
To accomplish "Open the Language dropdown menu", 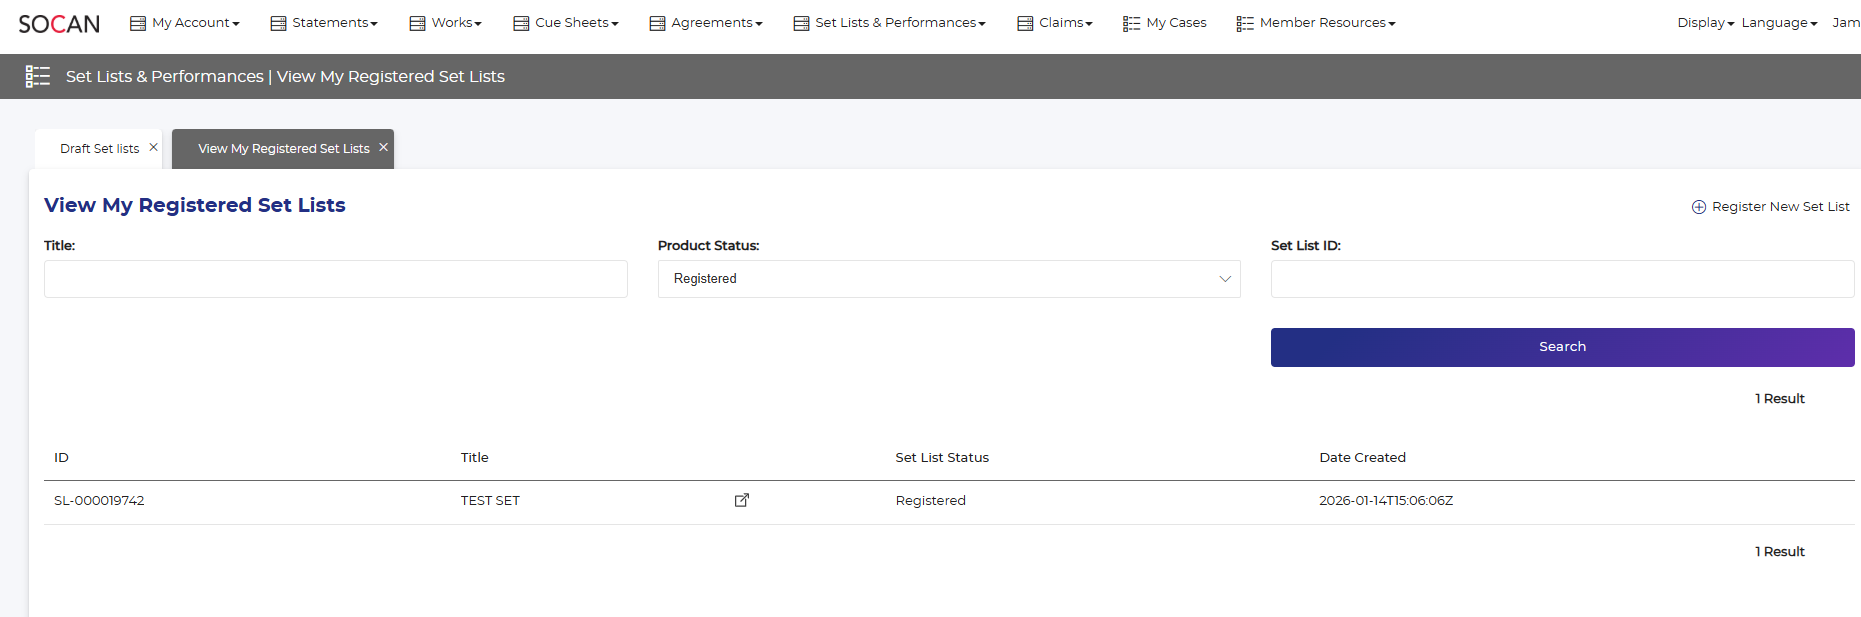I will coord(1778,23).
